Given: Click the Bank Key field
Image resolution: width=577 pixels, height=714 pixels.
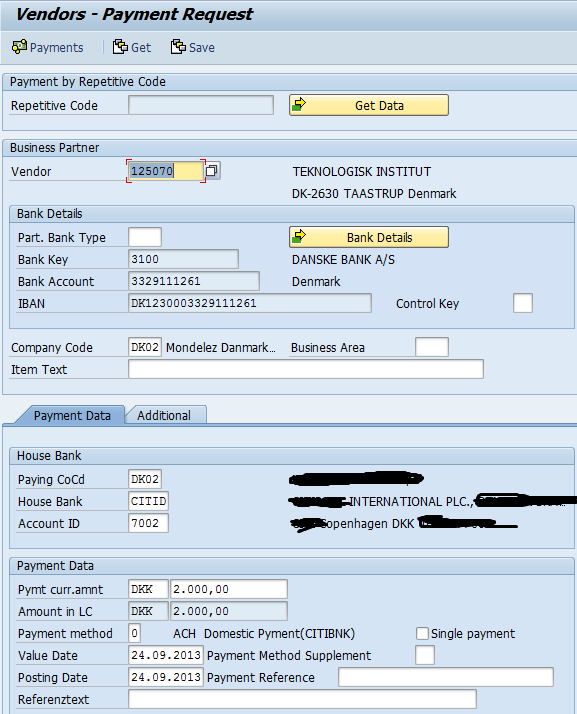Looking at the screenshot, I should coord(183,259).
